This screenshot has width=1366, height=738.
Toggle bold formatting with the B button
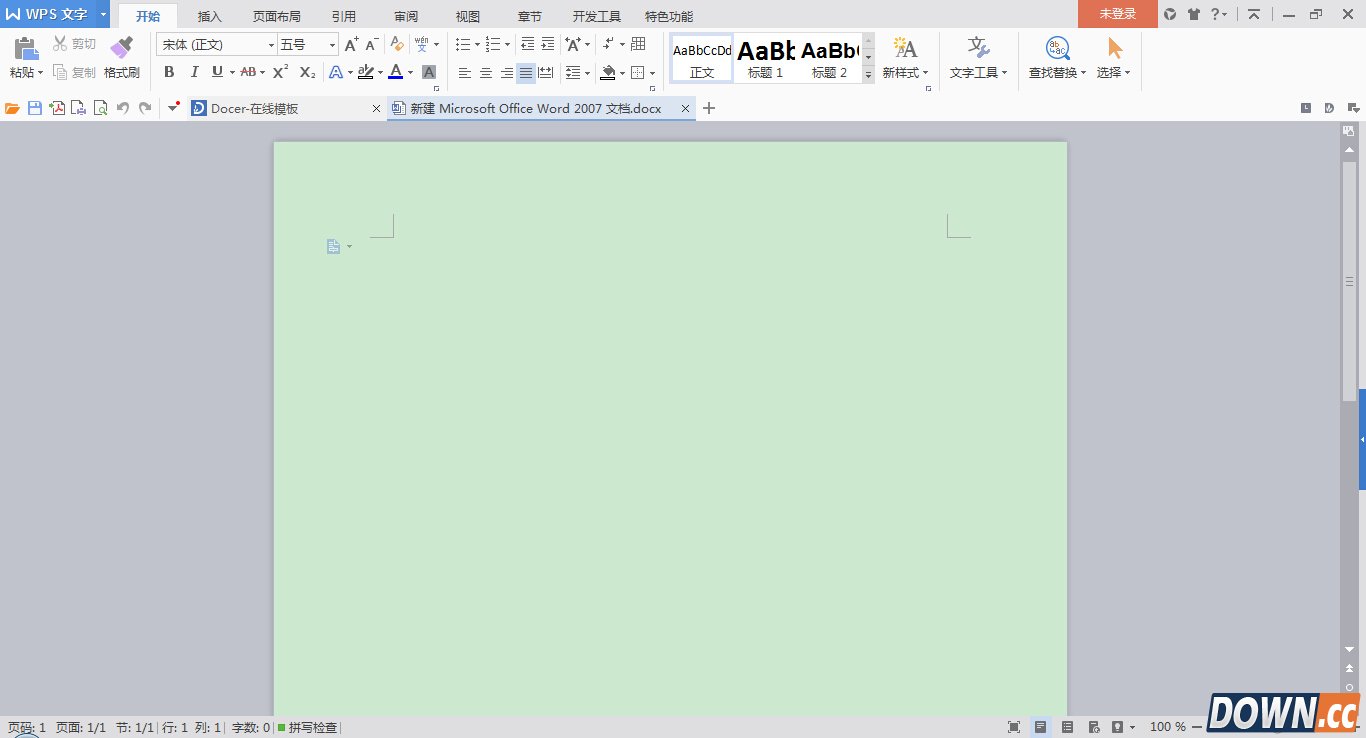point(169,72)
